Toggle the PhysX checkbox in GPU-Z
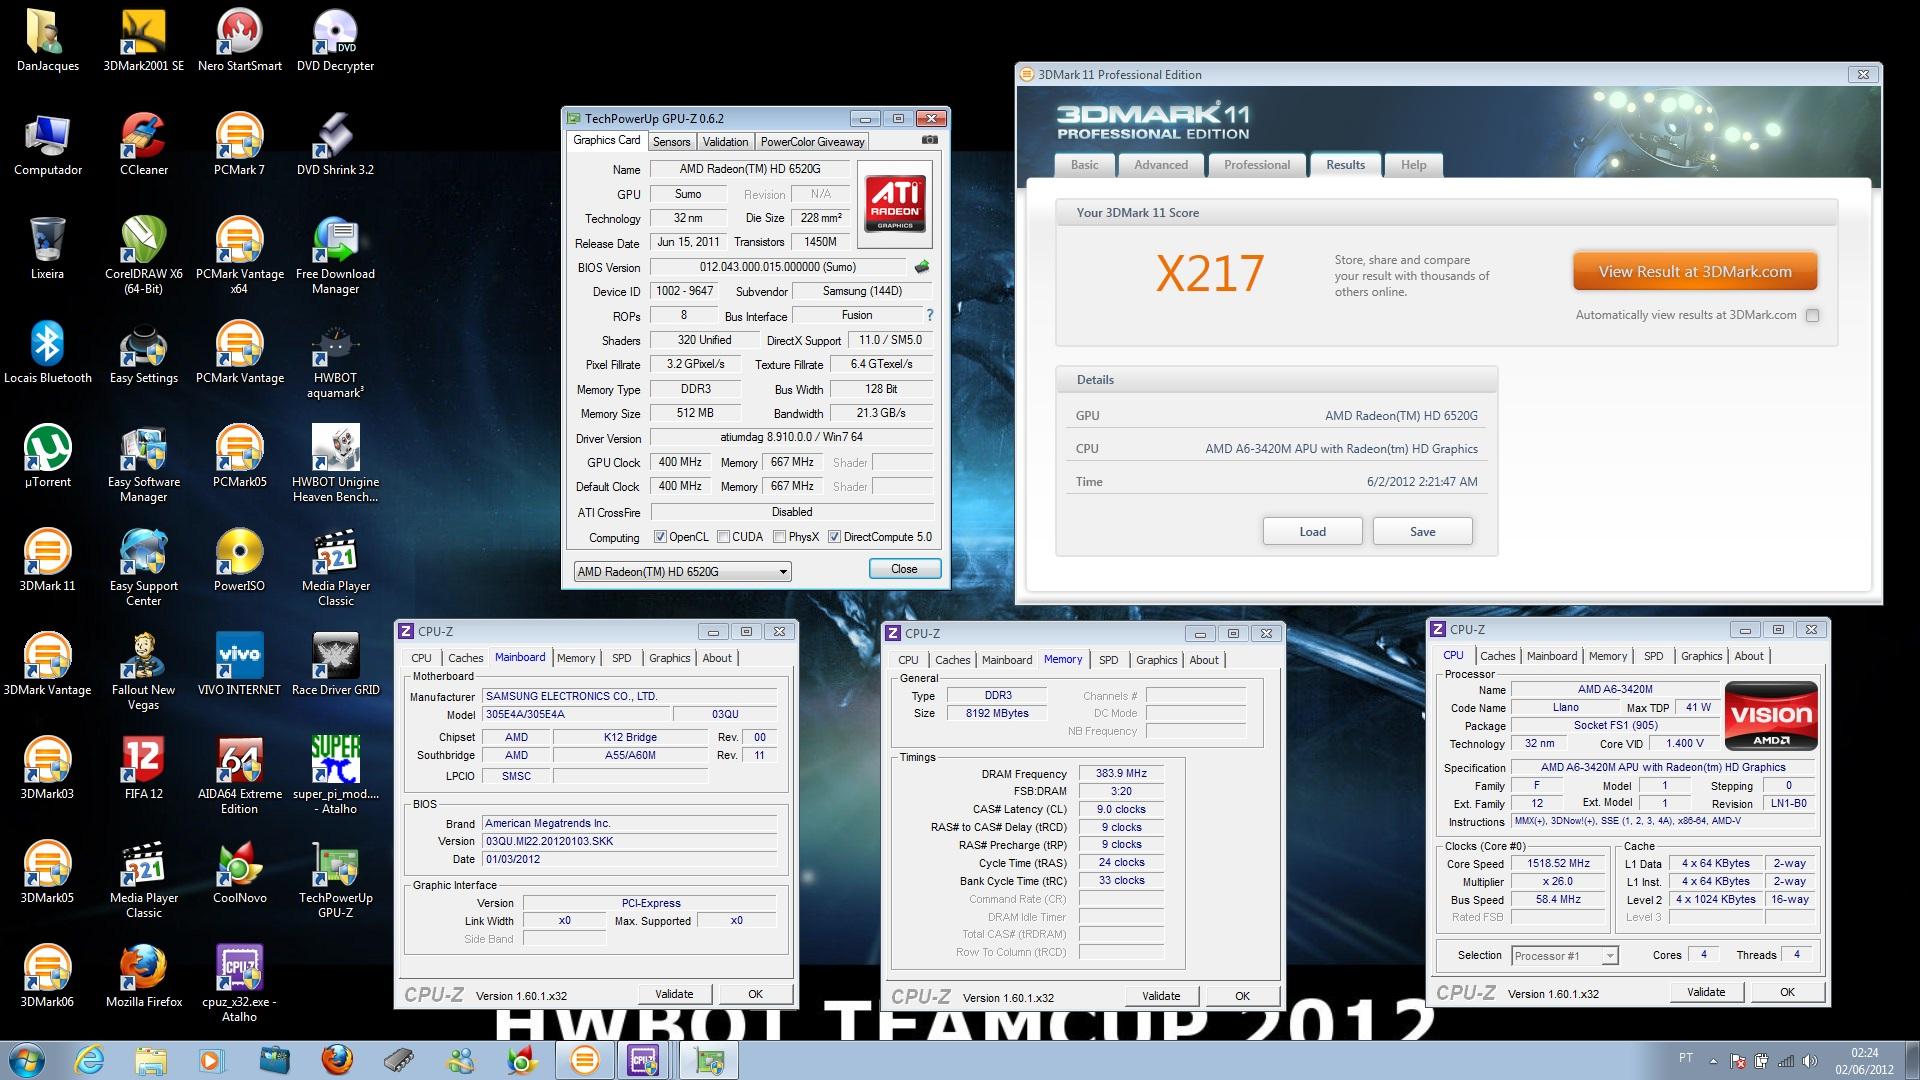Image resolution: width=1920 pixels, height=1080 pixels. pos(779,537)
